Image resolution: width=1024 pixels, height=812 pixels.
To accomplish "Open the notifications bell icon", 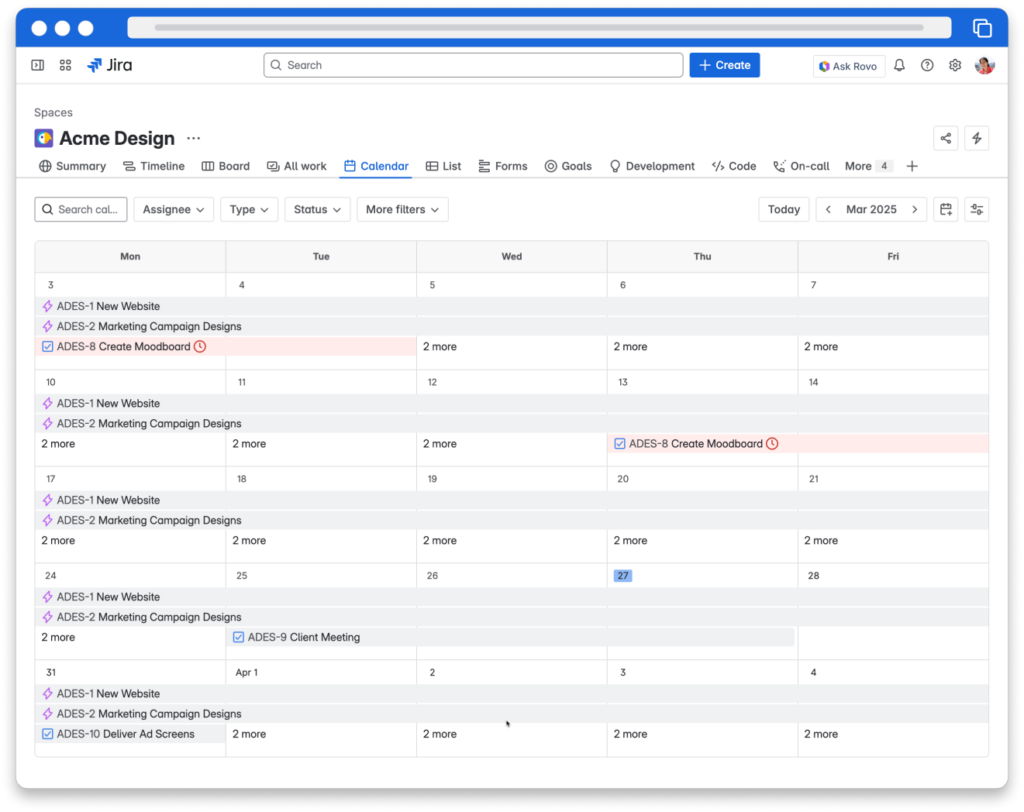I will tap(899, 65).
